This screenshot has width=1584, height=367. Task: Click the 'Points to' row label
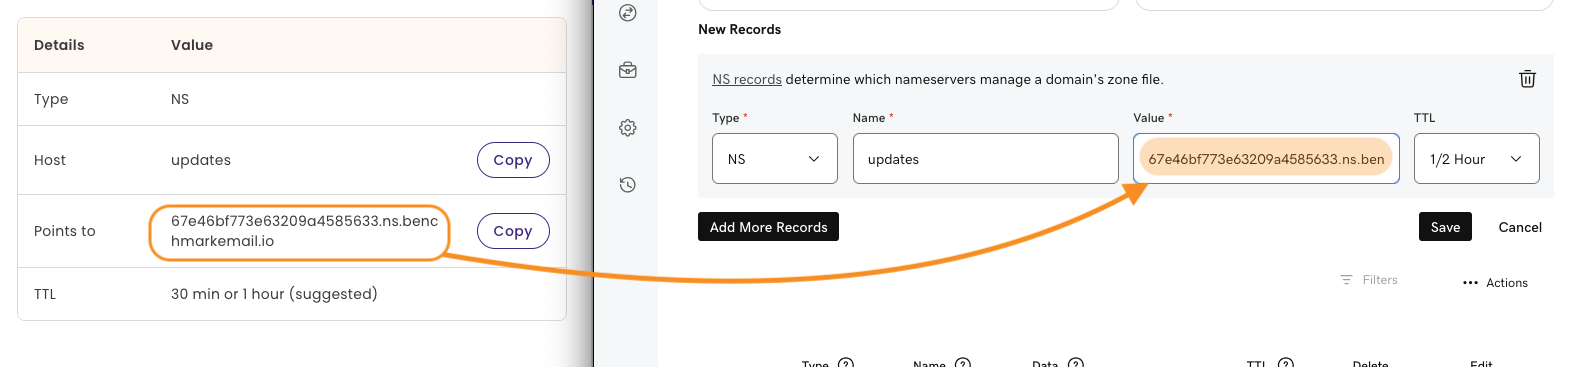[x=65, y=231]
